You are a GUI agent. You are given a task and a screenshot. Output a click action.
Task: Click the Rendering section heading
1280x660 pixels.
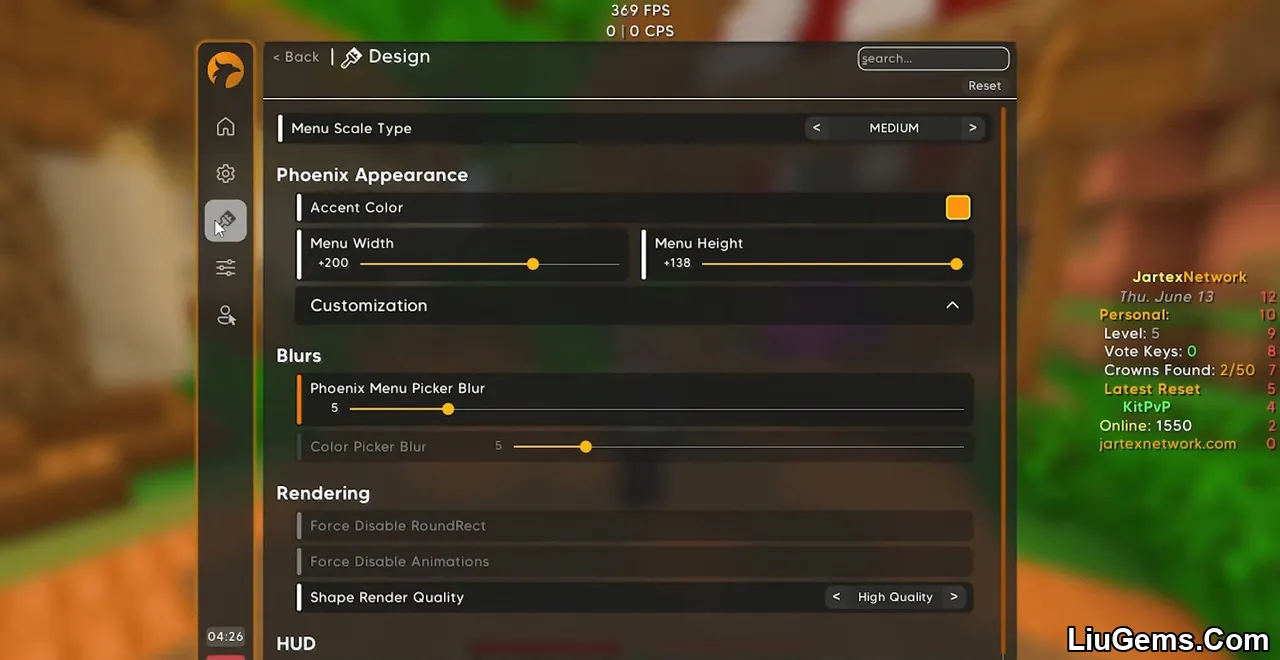click(323, 493)
